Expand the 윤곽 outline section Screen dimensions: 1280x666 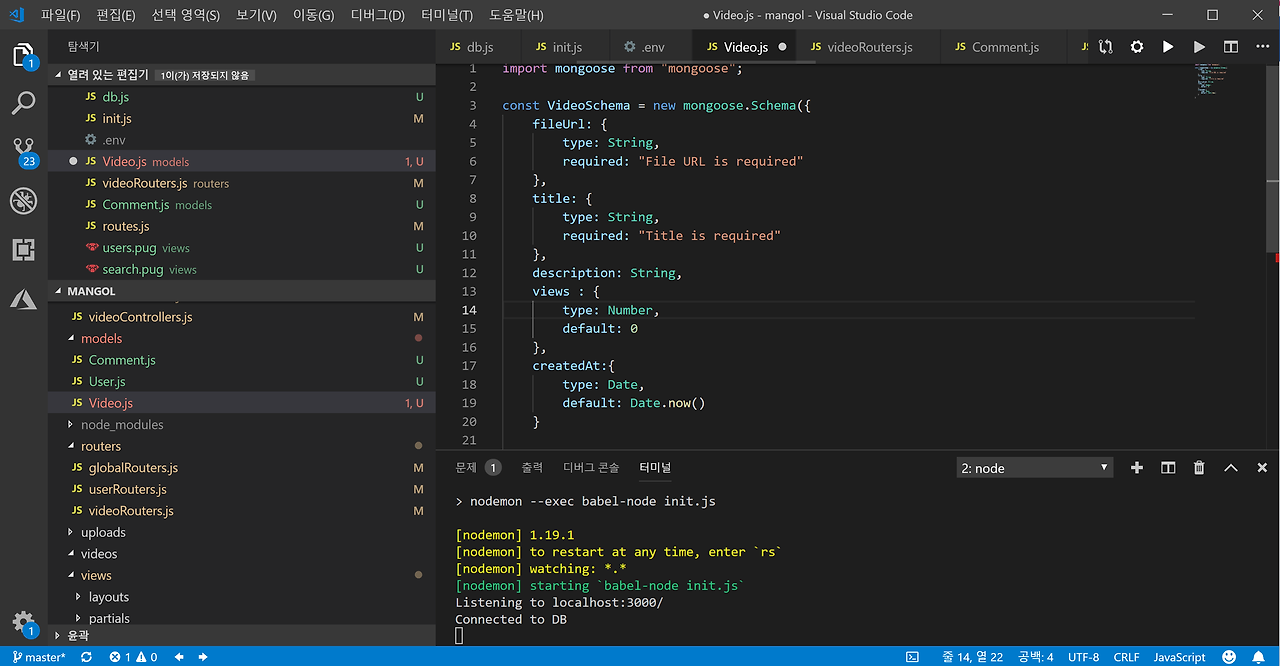[x=78, y=635]
